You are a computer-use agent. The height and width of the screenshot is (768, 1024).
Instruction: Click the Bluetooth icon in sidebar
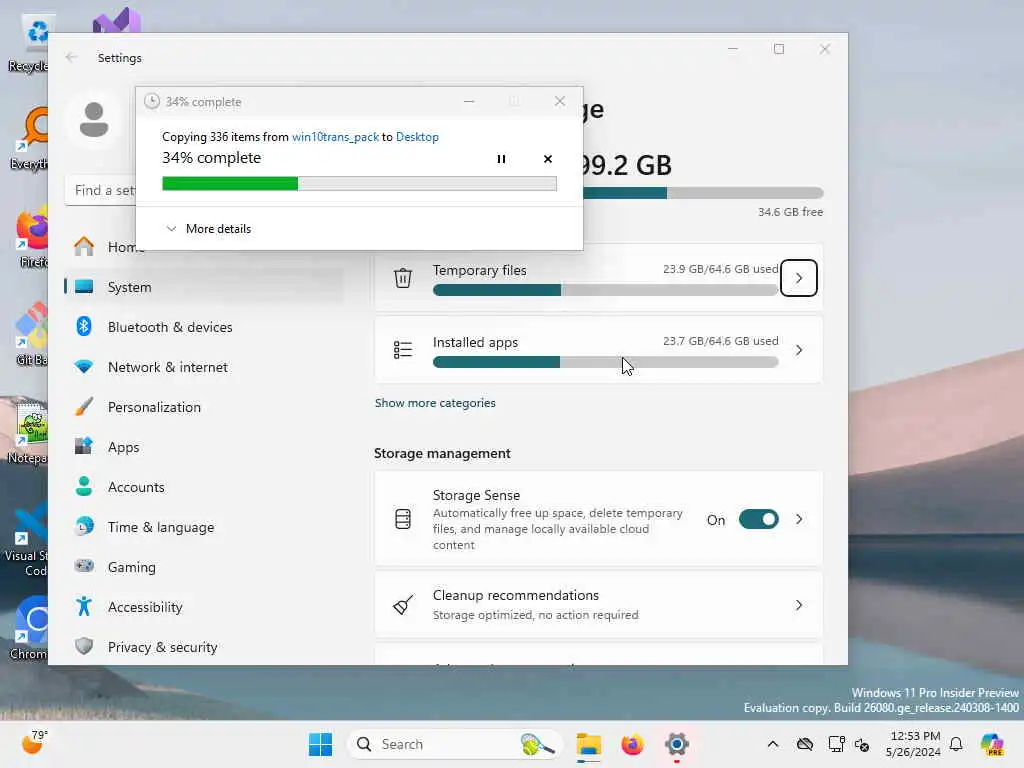coord(84,326)
